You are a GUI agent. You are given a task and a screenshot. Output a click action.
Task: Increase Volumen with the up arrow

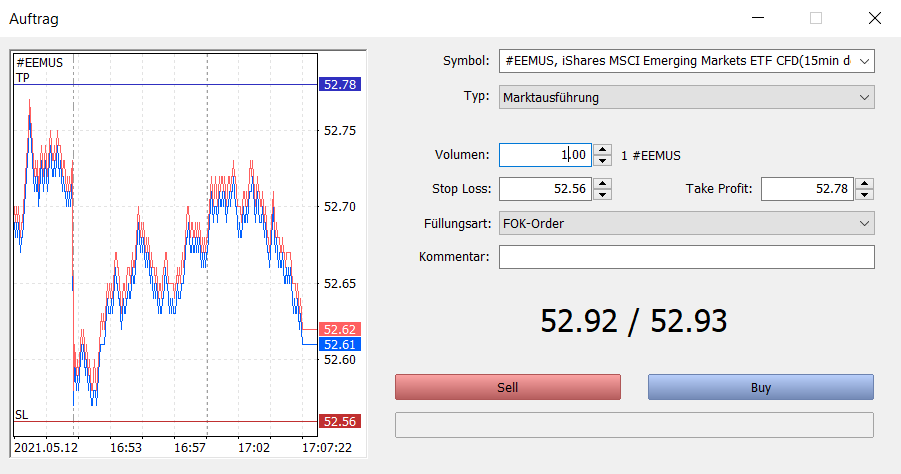point(602,150)
